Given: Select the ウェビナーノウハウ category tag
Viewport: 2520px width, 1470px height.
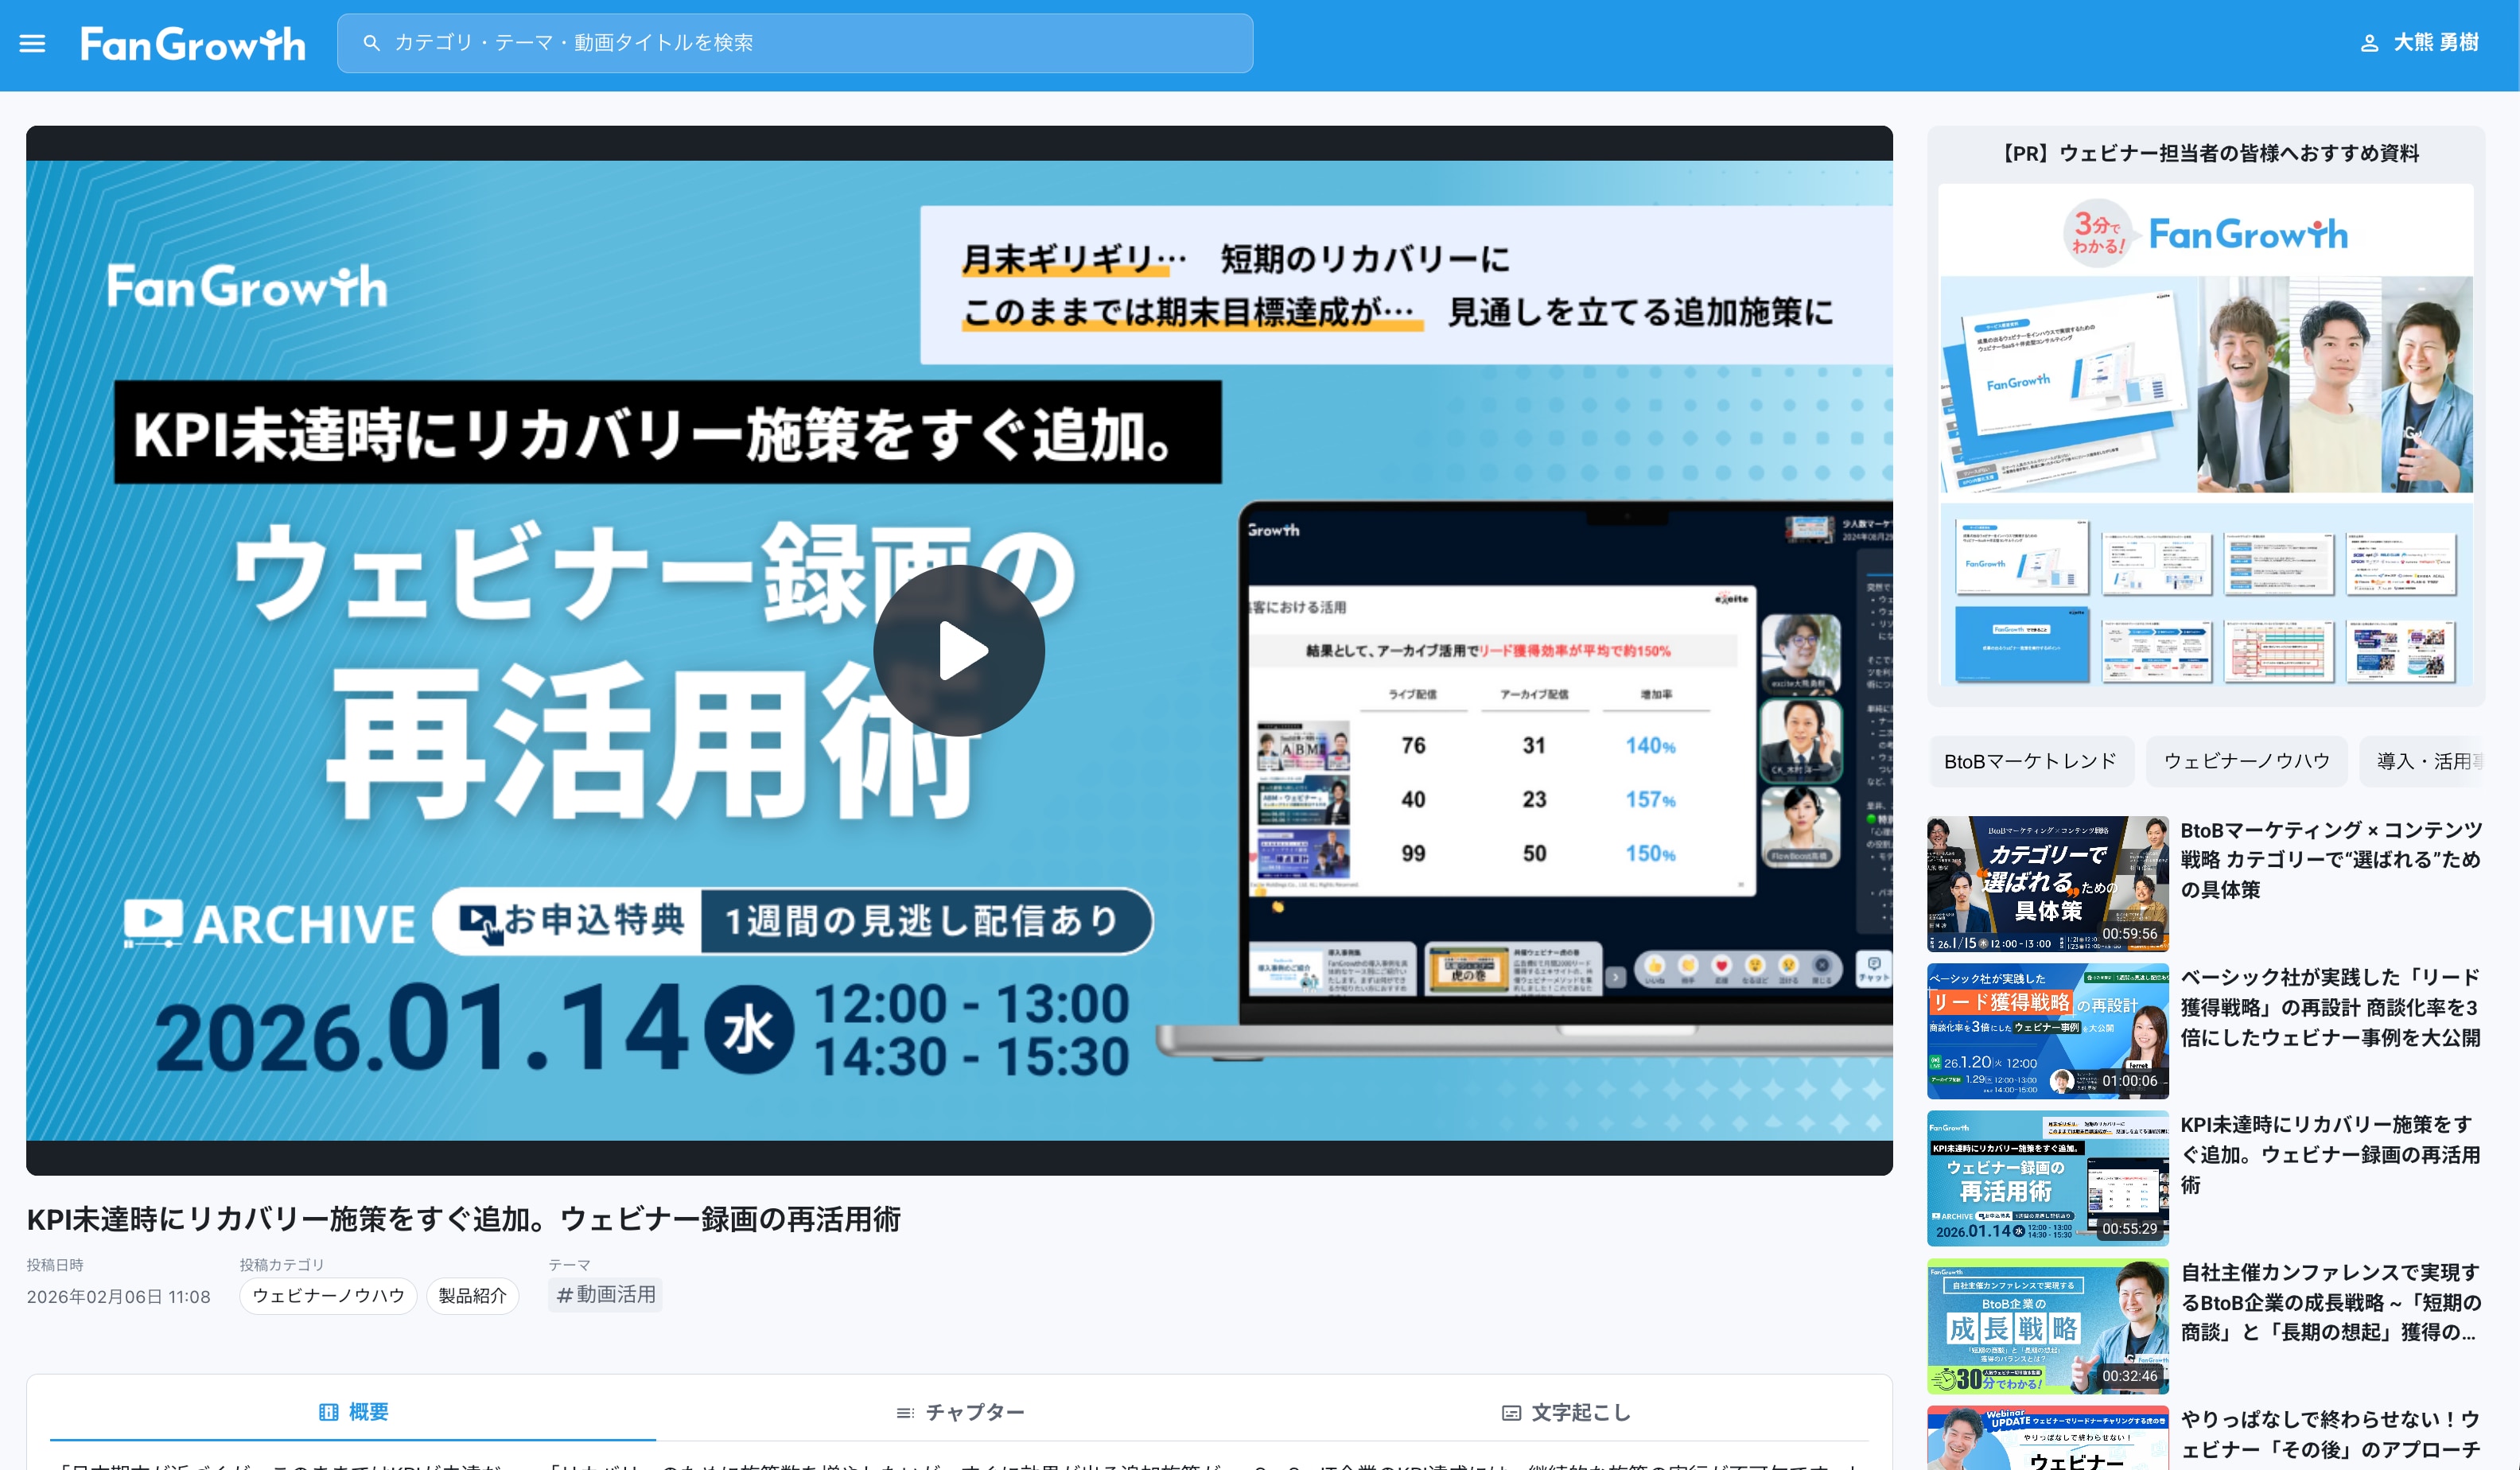Looking at the screenshot, I should click(x=328, y=1295).
